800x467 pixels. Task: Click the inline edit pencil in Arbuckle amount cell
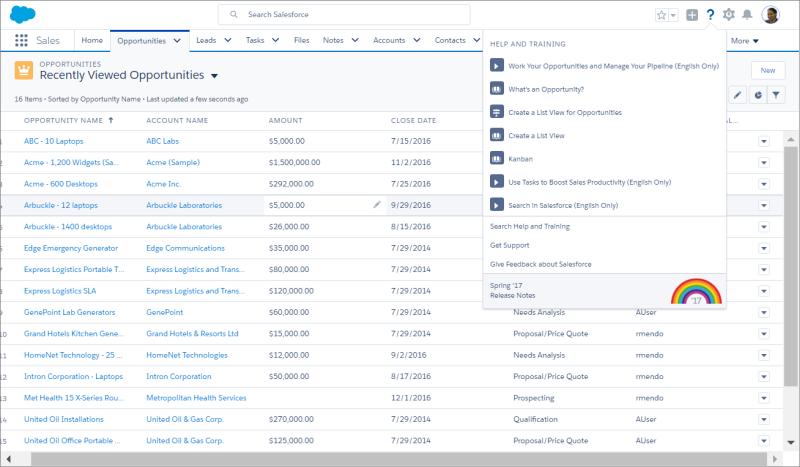[x=377, y=205]
